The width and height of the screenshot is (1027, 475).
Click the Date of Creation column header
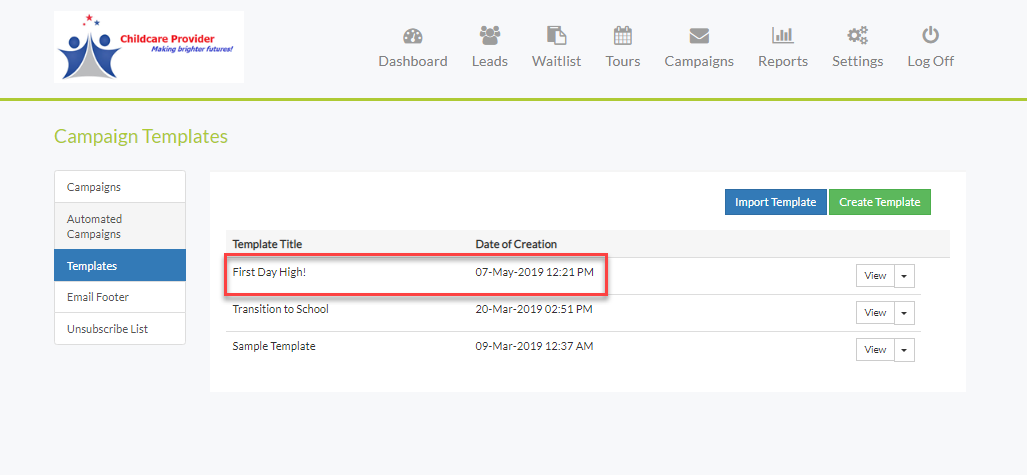pyautogui.click(x=516, y=244)
